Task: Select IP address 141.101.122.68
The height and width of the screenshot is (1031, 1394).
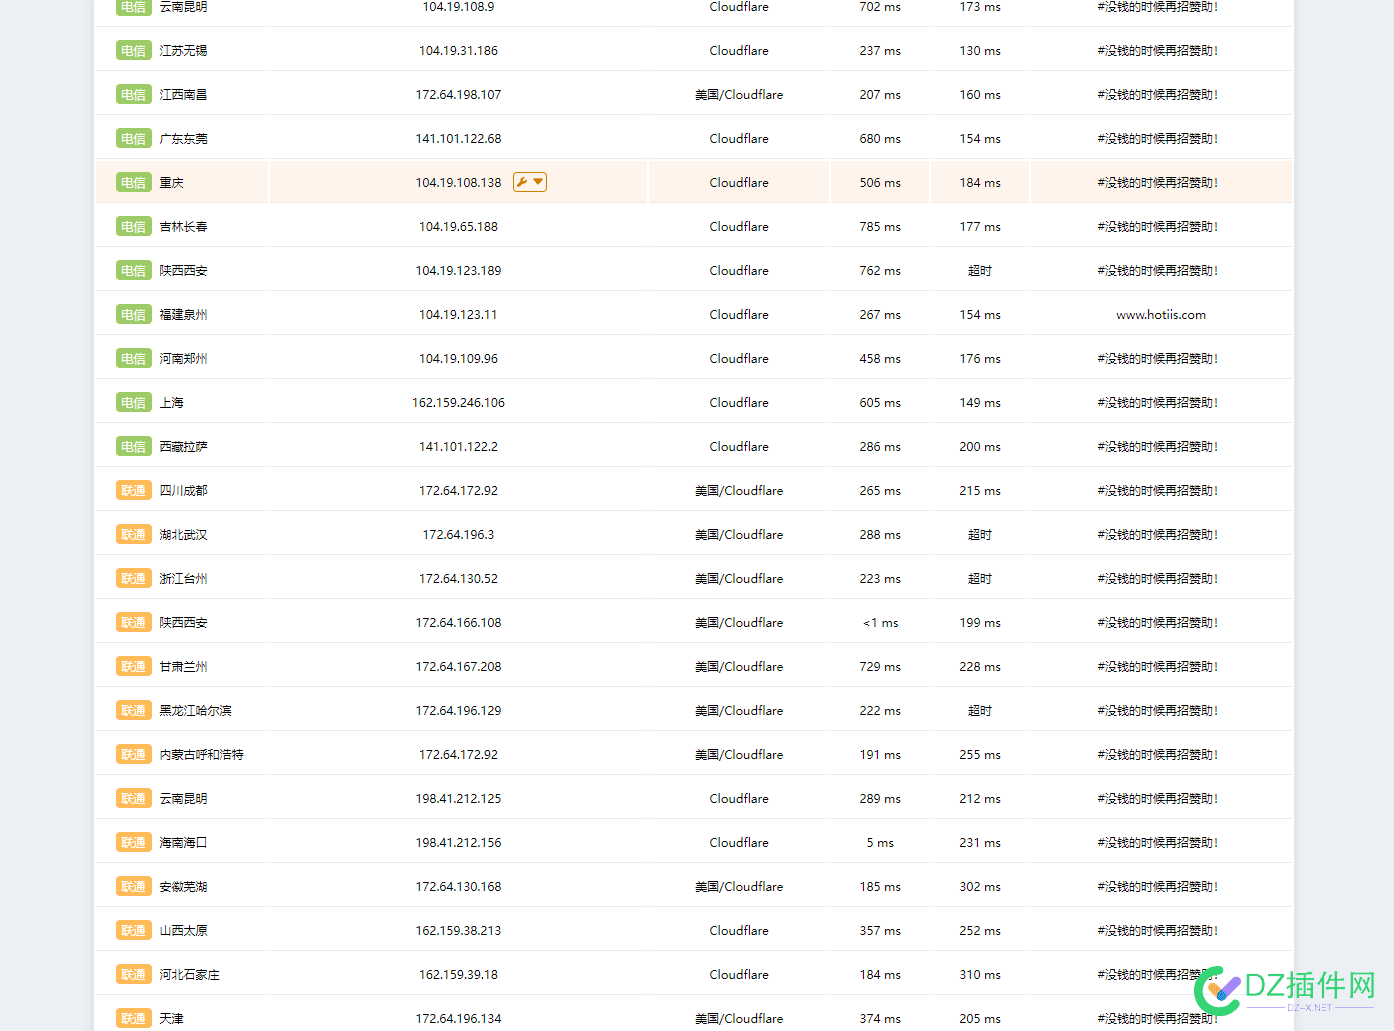Action: click(x=458, y=139)
